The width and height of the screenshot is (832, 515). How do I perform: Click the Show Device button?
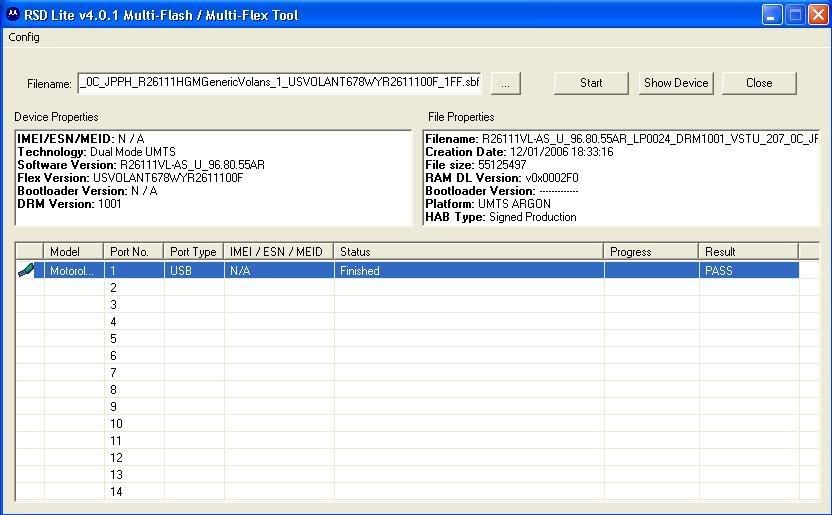[x=676, y=83]
